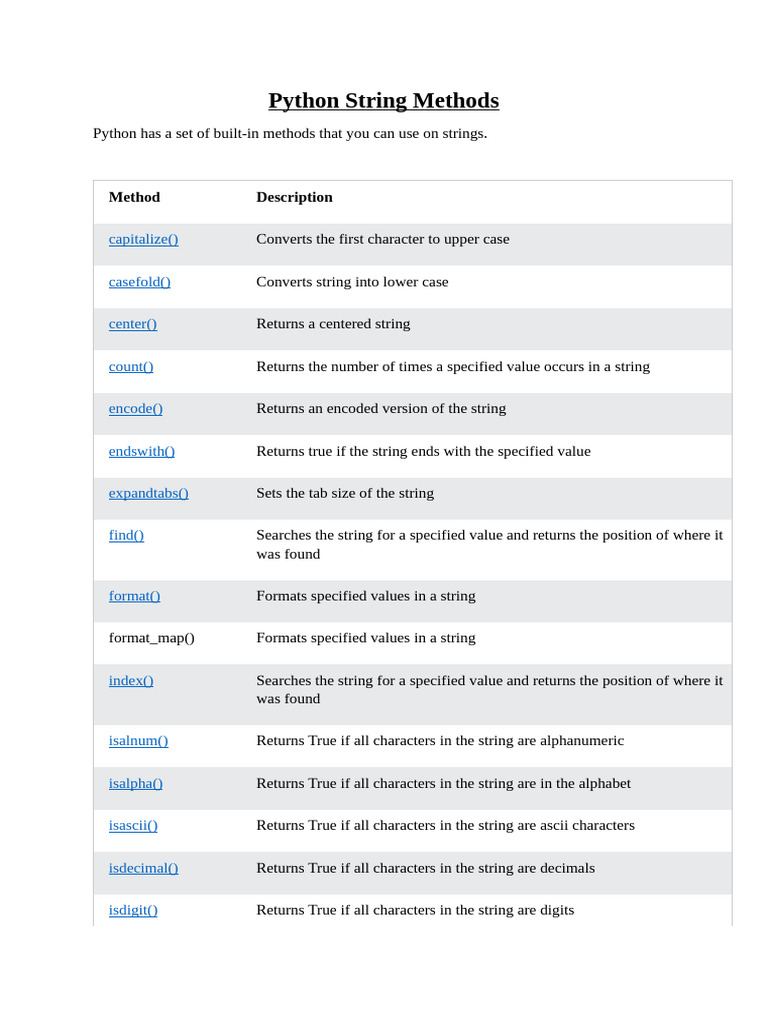768x1024 pixels.
Task: Open the endswith() method link
Action: click(141, 451)
